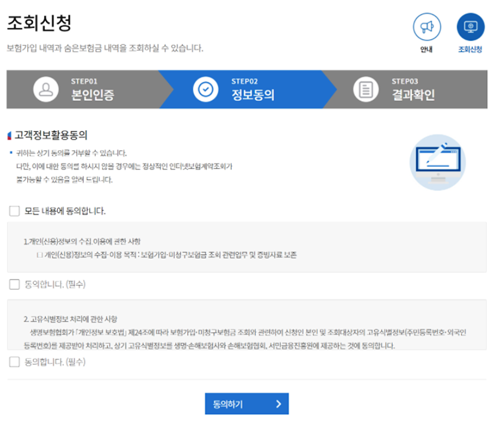The width and height of the screenshot is (500, 422).
Task: Tick 동의합니다 (필수) under section 2
Action: (14, 362)
